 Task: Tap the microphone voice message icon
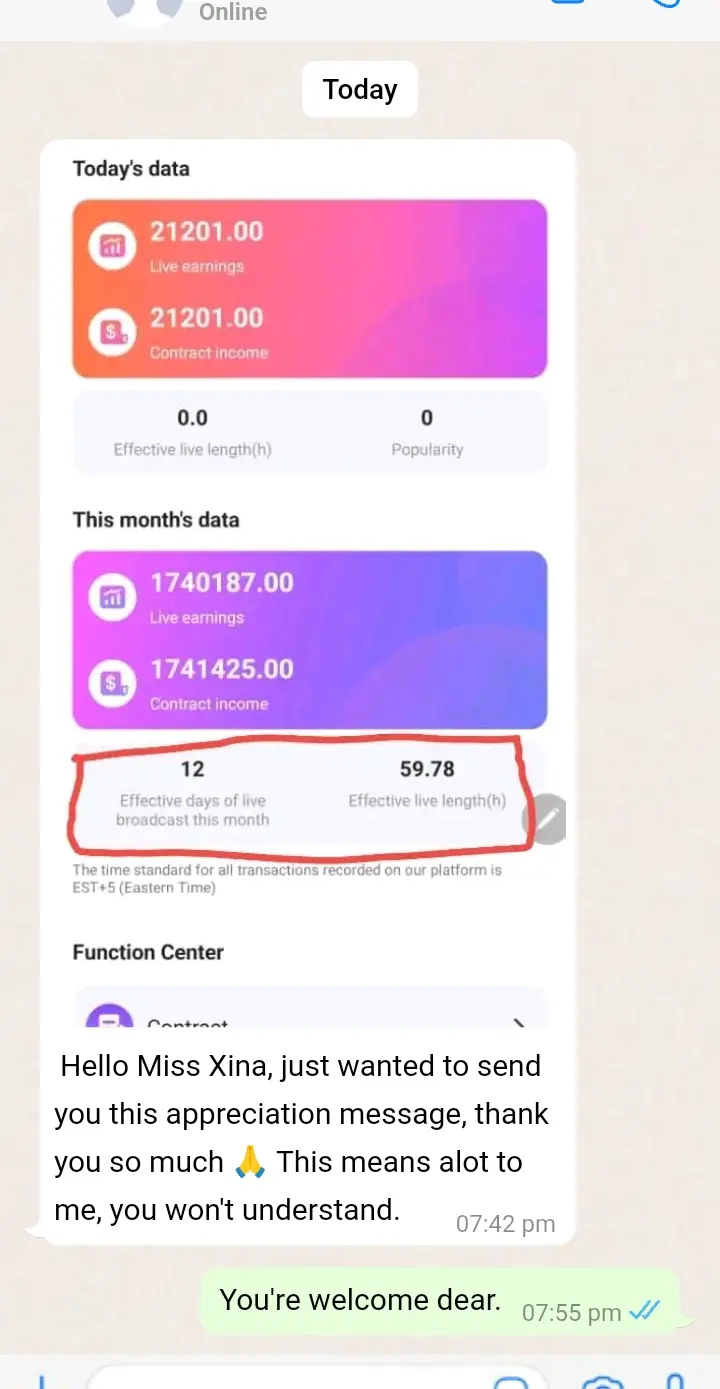676,1380
